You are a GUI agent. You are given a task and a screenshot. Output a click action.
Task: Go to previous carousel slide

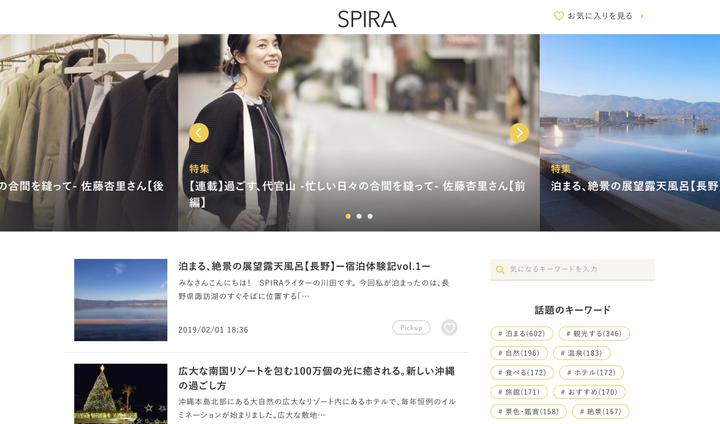199,133
